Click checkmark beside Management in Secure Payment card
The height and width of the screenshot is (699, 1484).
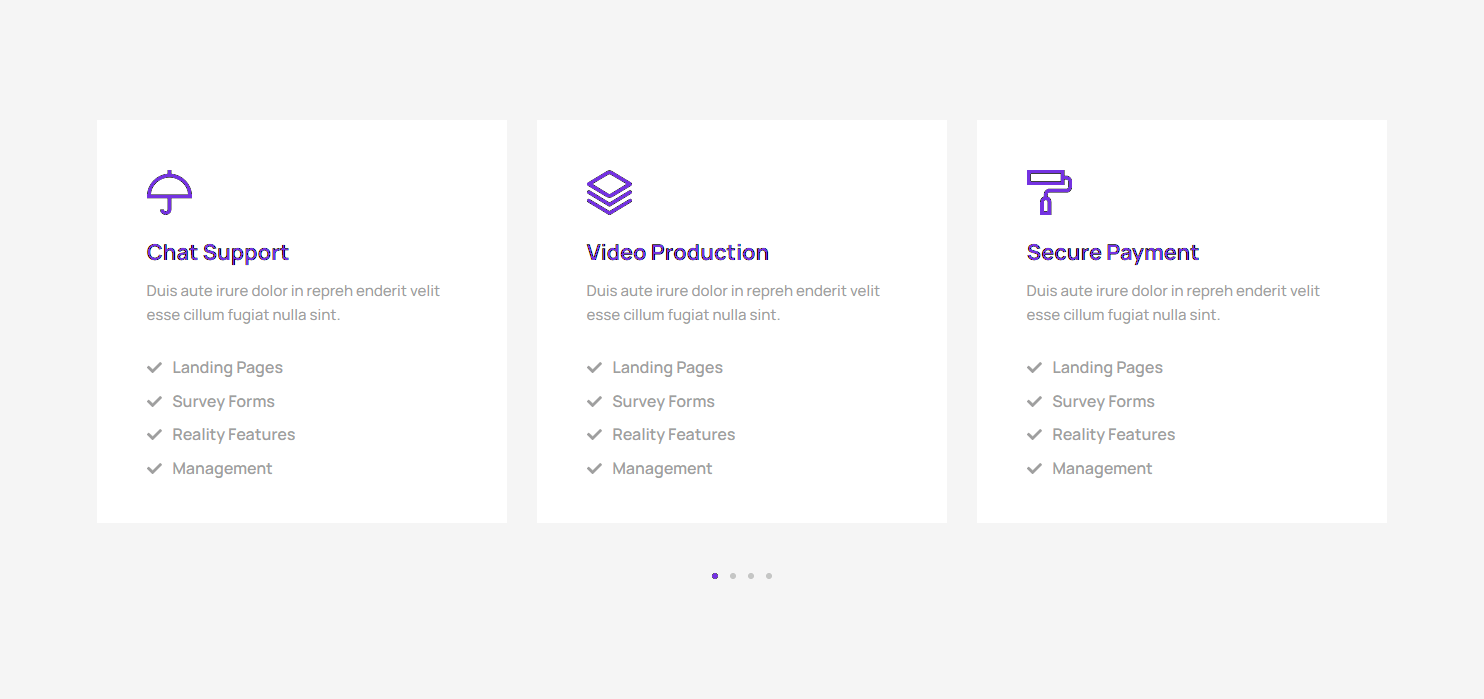click(1035, 469)
